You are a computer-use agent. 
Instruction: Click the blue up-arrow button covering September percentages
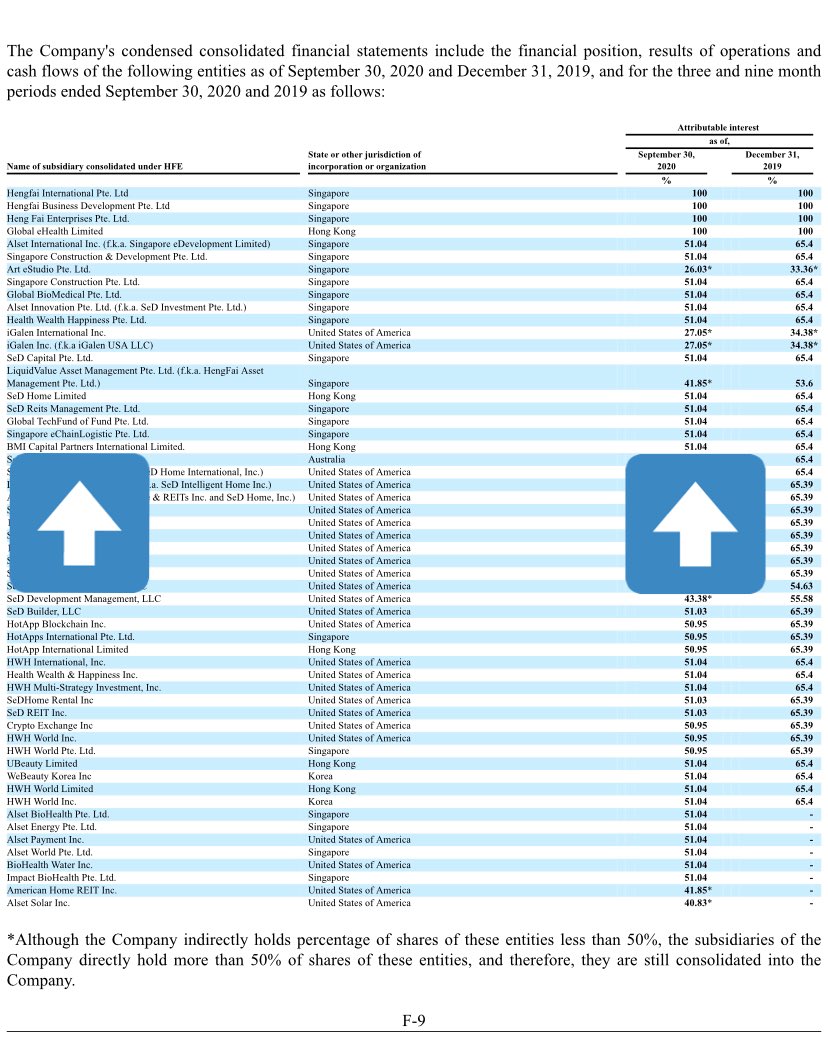[695, 524]
